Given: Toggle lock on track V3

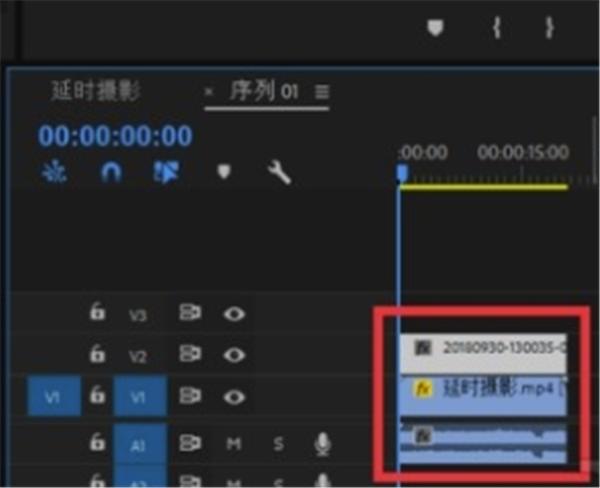Looking at the screenshot, I should 97,311.
